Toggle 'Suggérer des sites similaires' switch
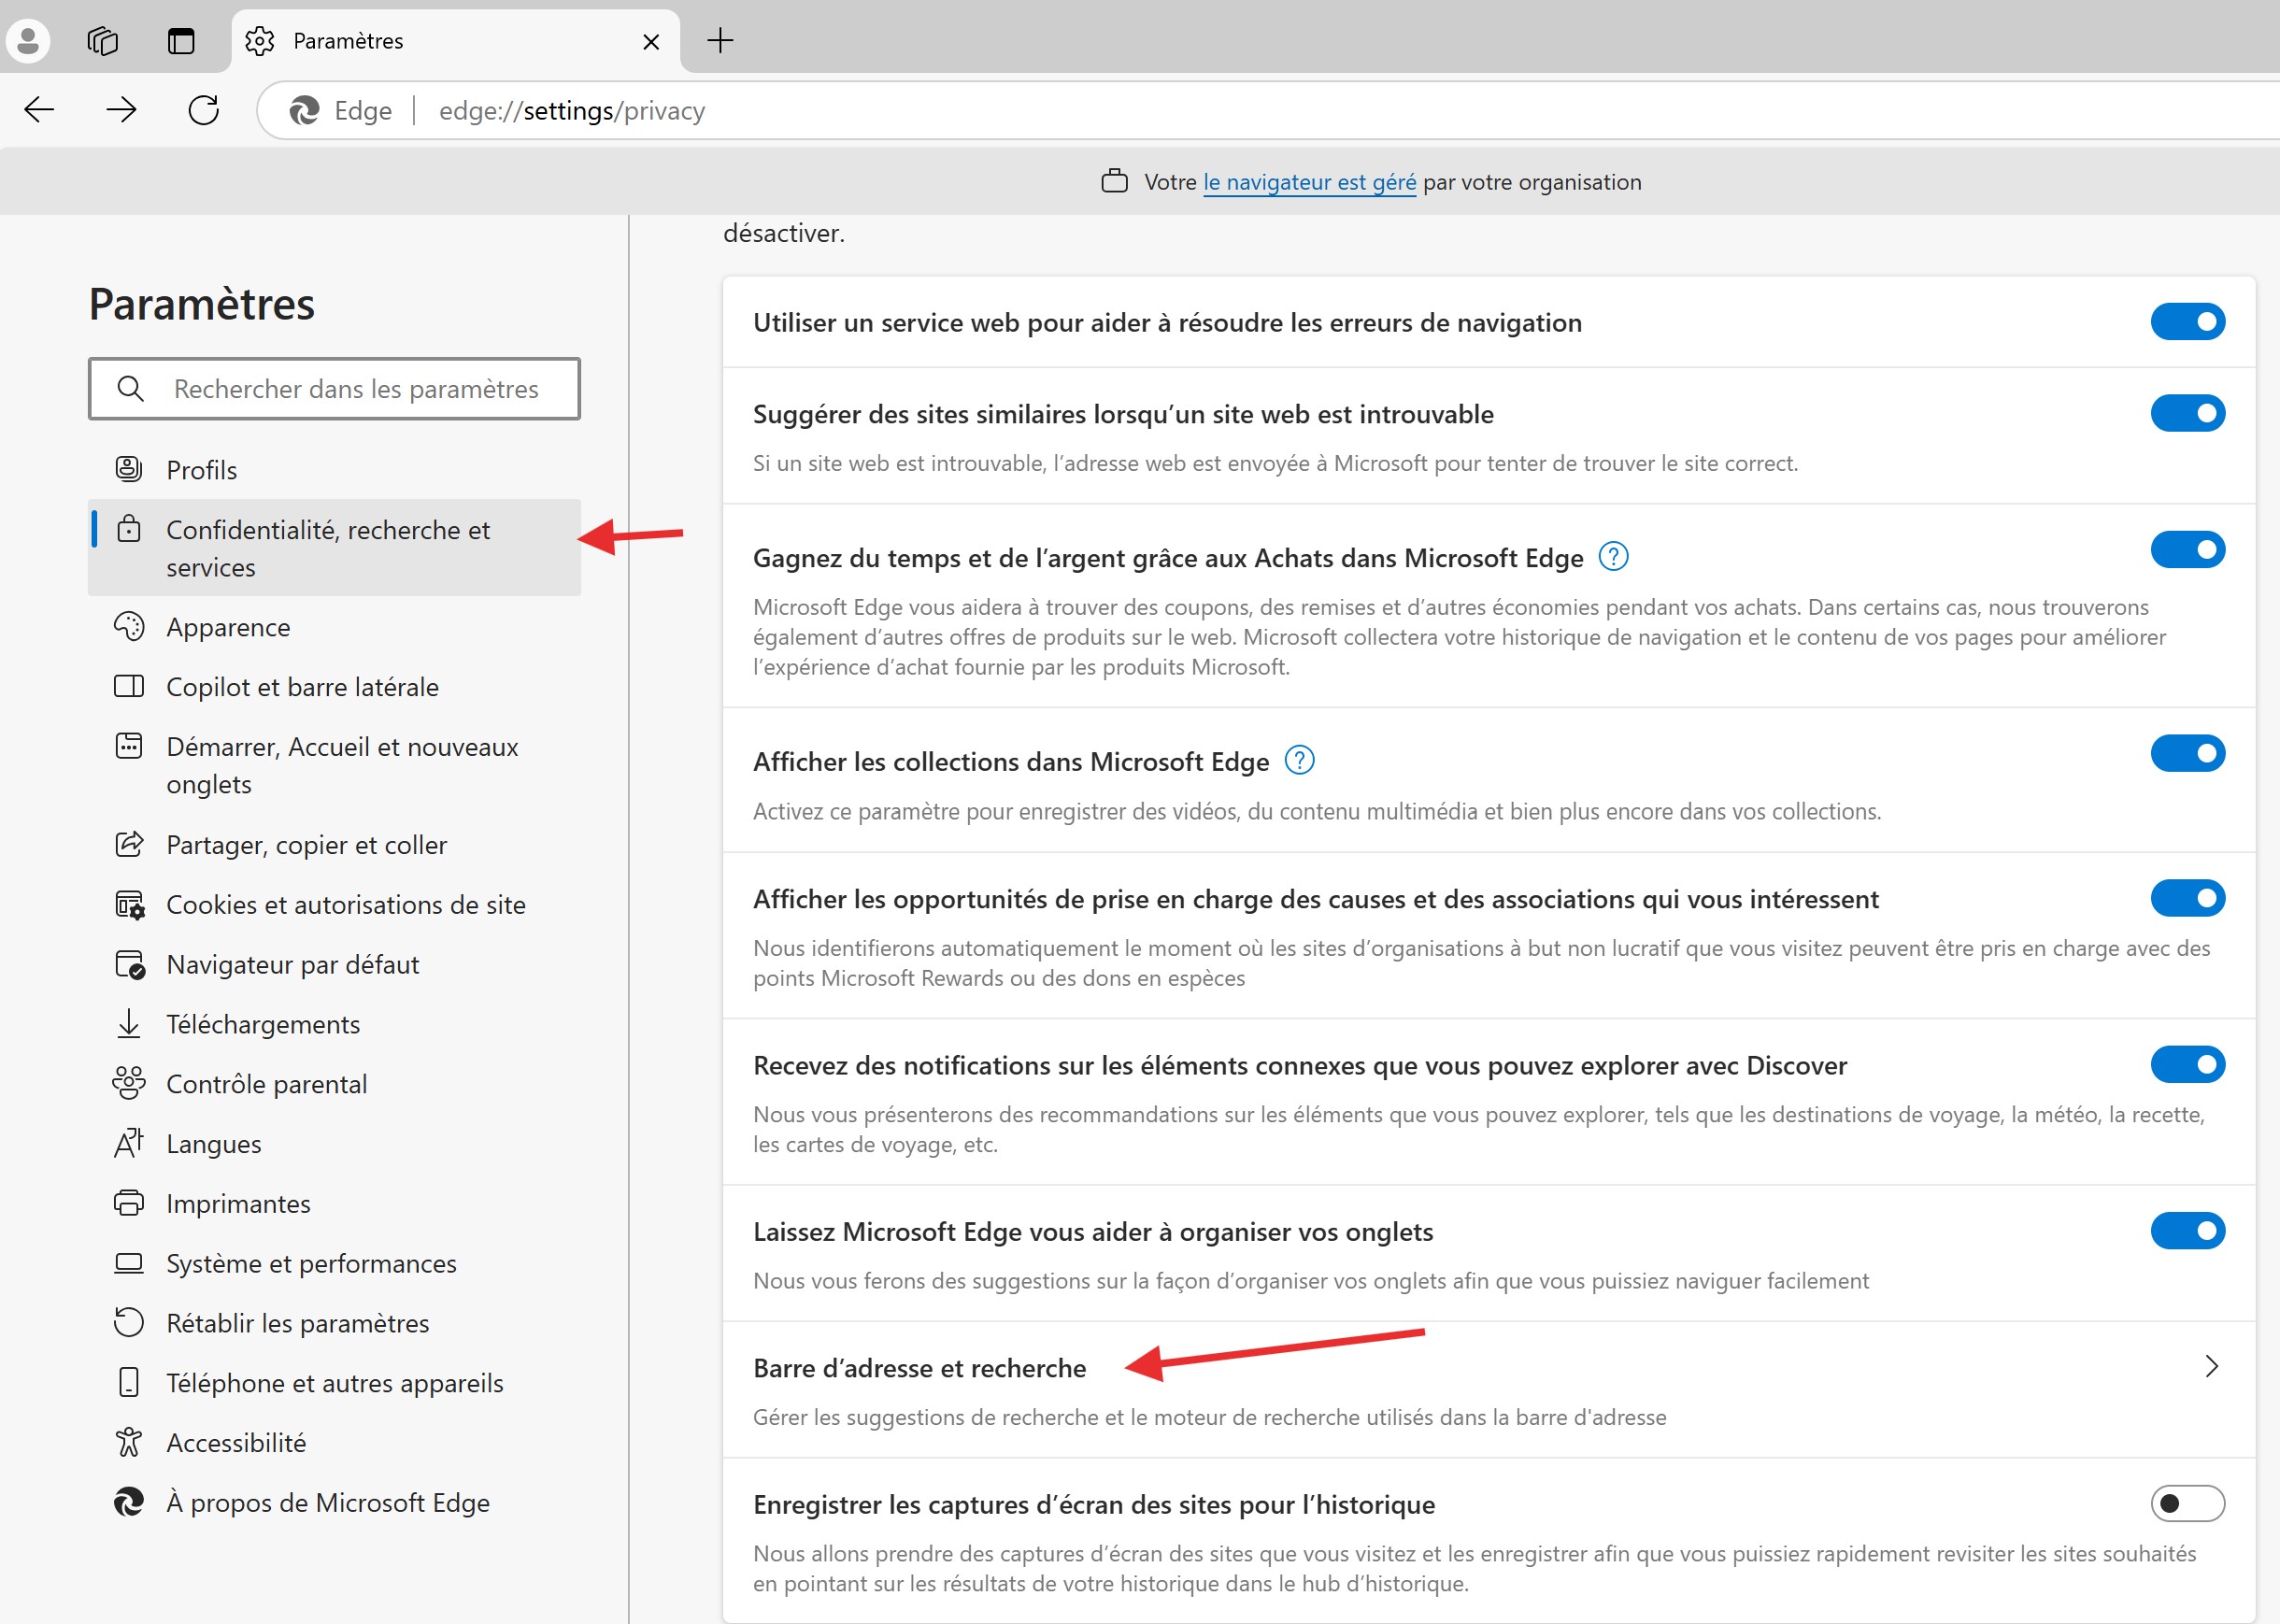Image resolution: width=2280 pixels, height=1624 pixels. click(2188, 413)
